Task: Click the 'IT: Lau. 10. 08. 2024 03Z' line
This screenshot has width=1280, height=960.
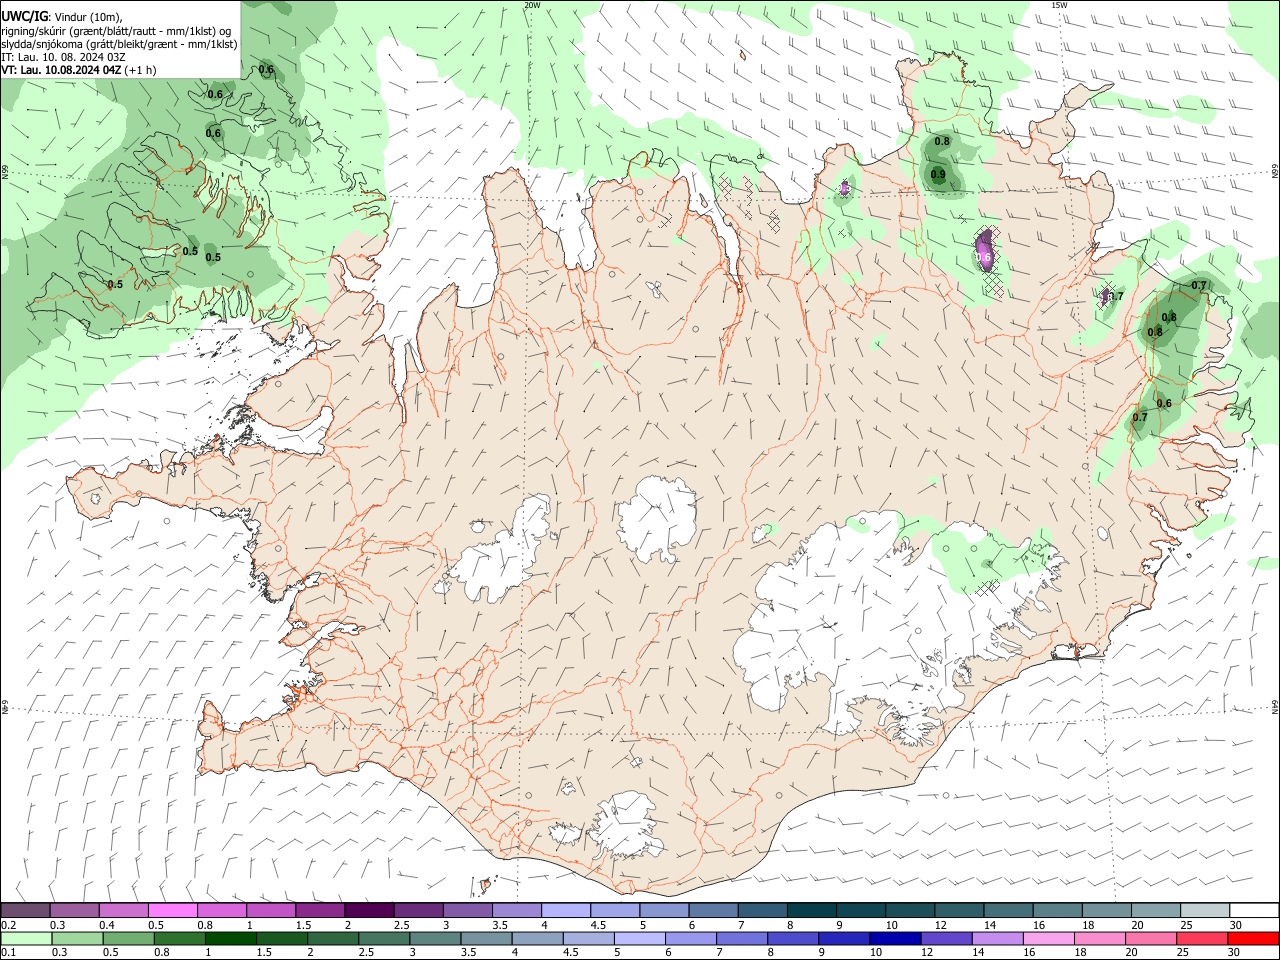Action: (x=63, y=57)
